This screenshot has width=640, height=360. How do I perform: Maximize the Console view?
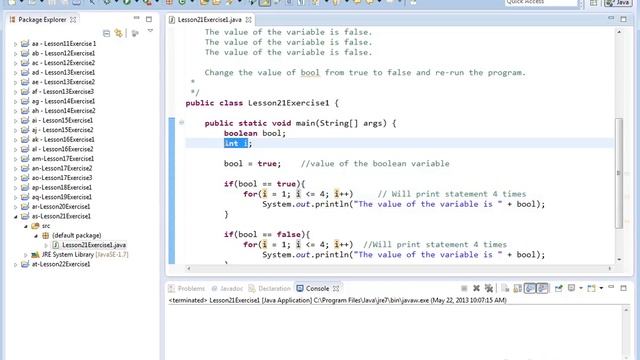pyautogui.click(x=623, y=288)
